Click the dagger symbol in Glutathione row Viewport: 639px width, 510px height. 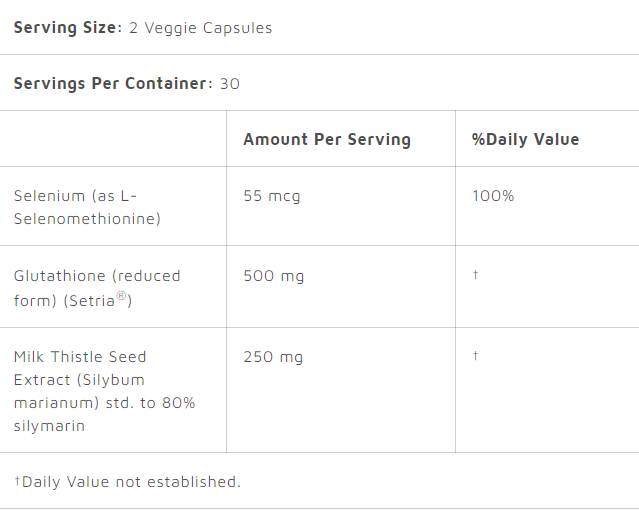(x=476, y=275)
